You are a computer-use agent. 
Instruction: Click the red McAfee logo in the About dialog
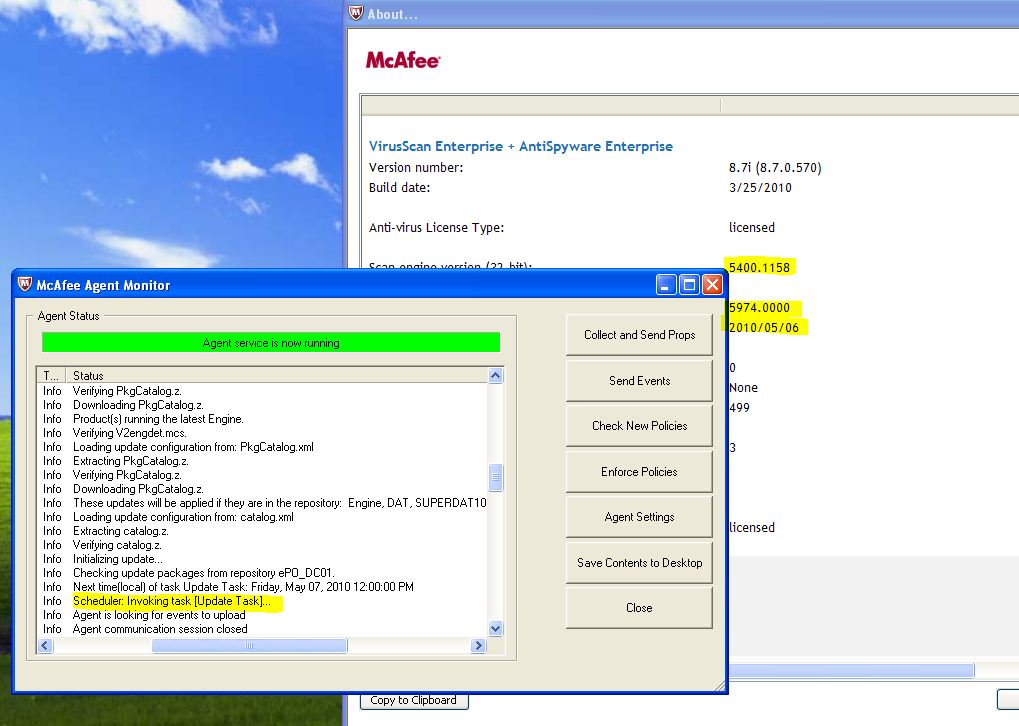point(403,60)
